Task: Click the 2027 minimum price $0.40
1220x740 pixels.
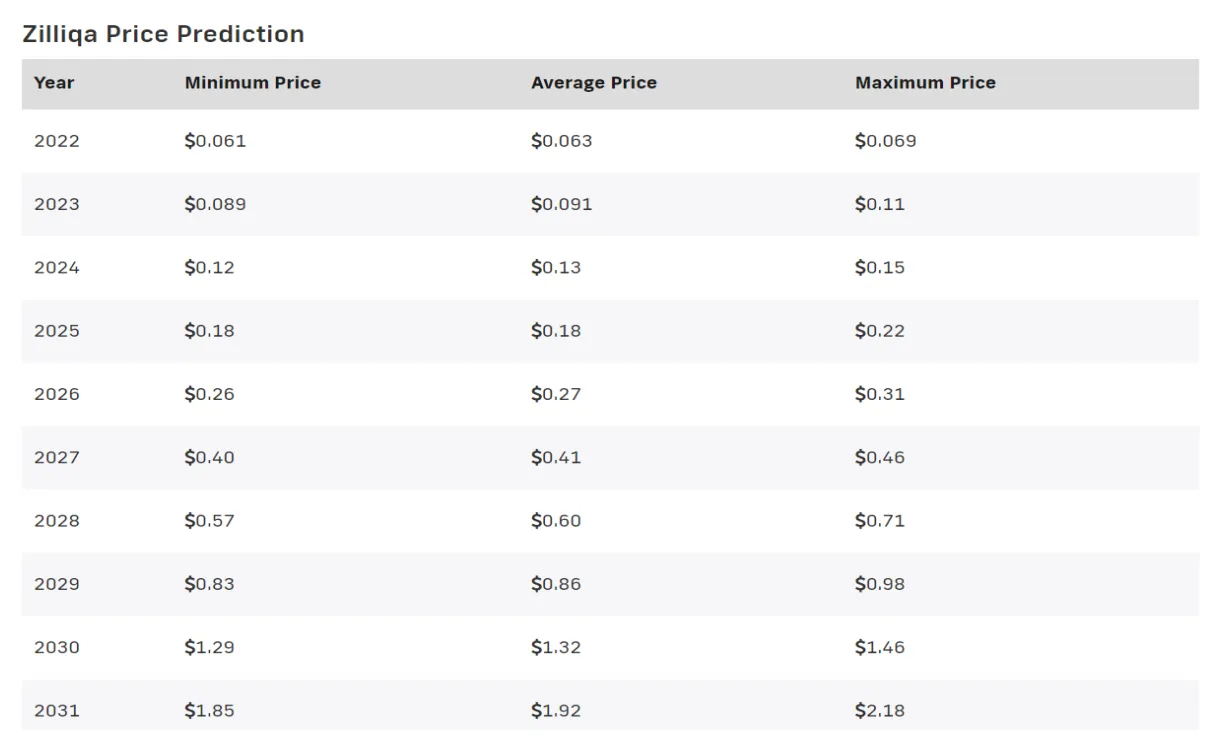Action: (209, 458)
